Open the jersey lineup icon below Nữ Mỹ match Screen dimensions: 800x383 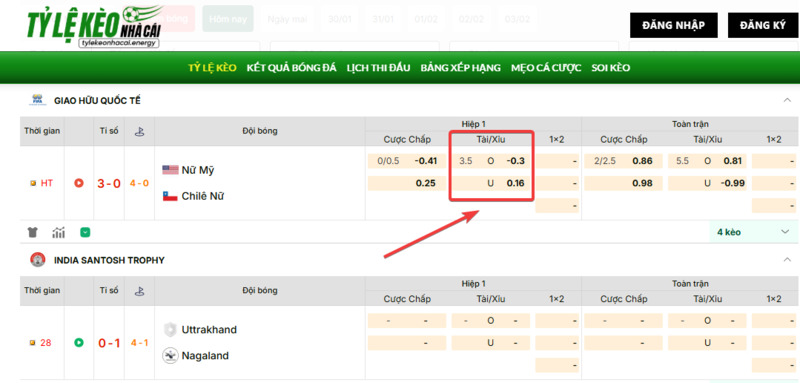(33, 233)
